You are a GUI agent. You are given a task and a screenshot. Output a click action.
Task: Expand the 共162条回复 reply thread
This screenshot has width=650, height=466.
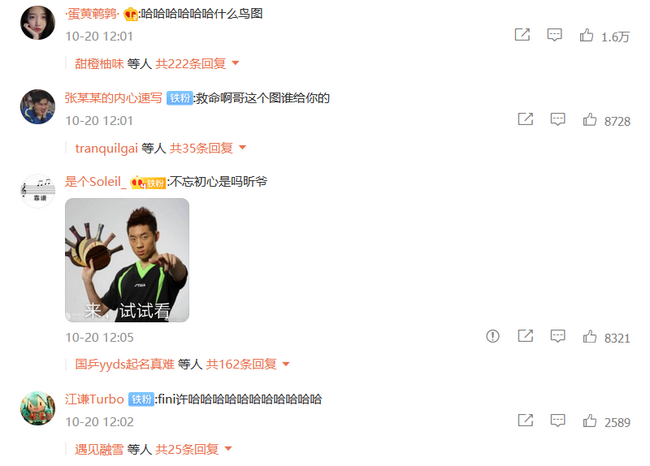[247, 364]
